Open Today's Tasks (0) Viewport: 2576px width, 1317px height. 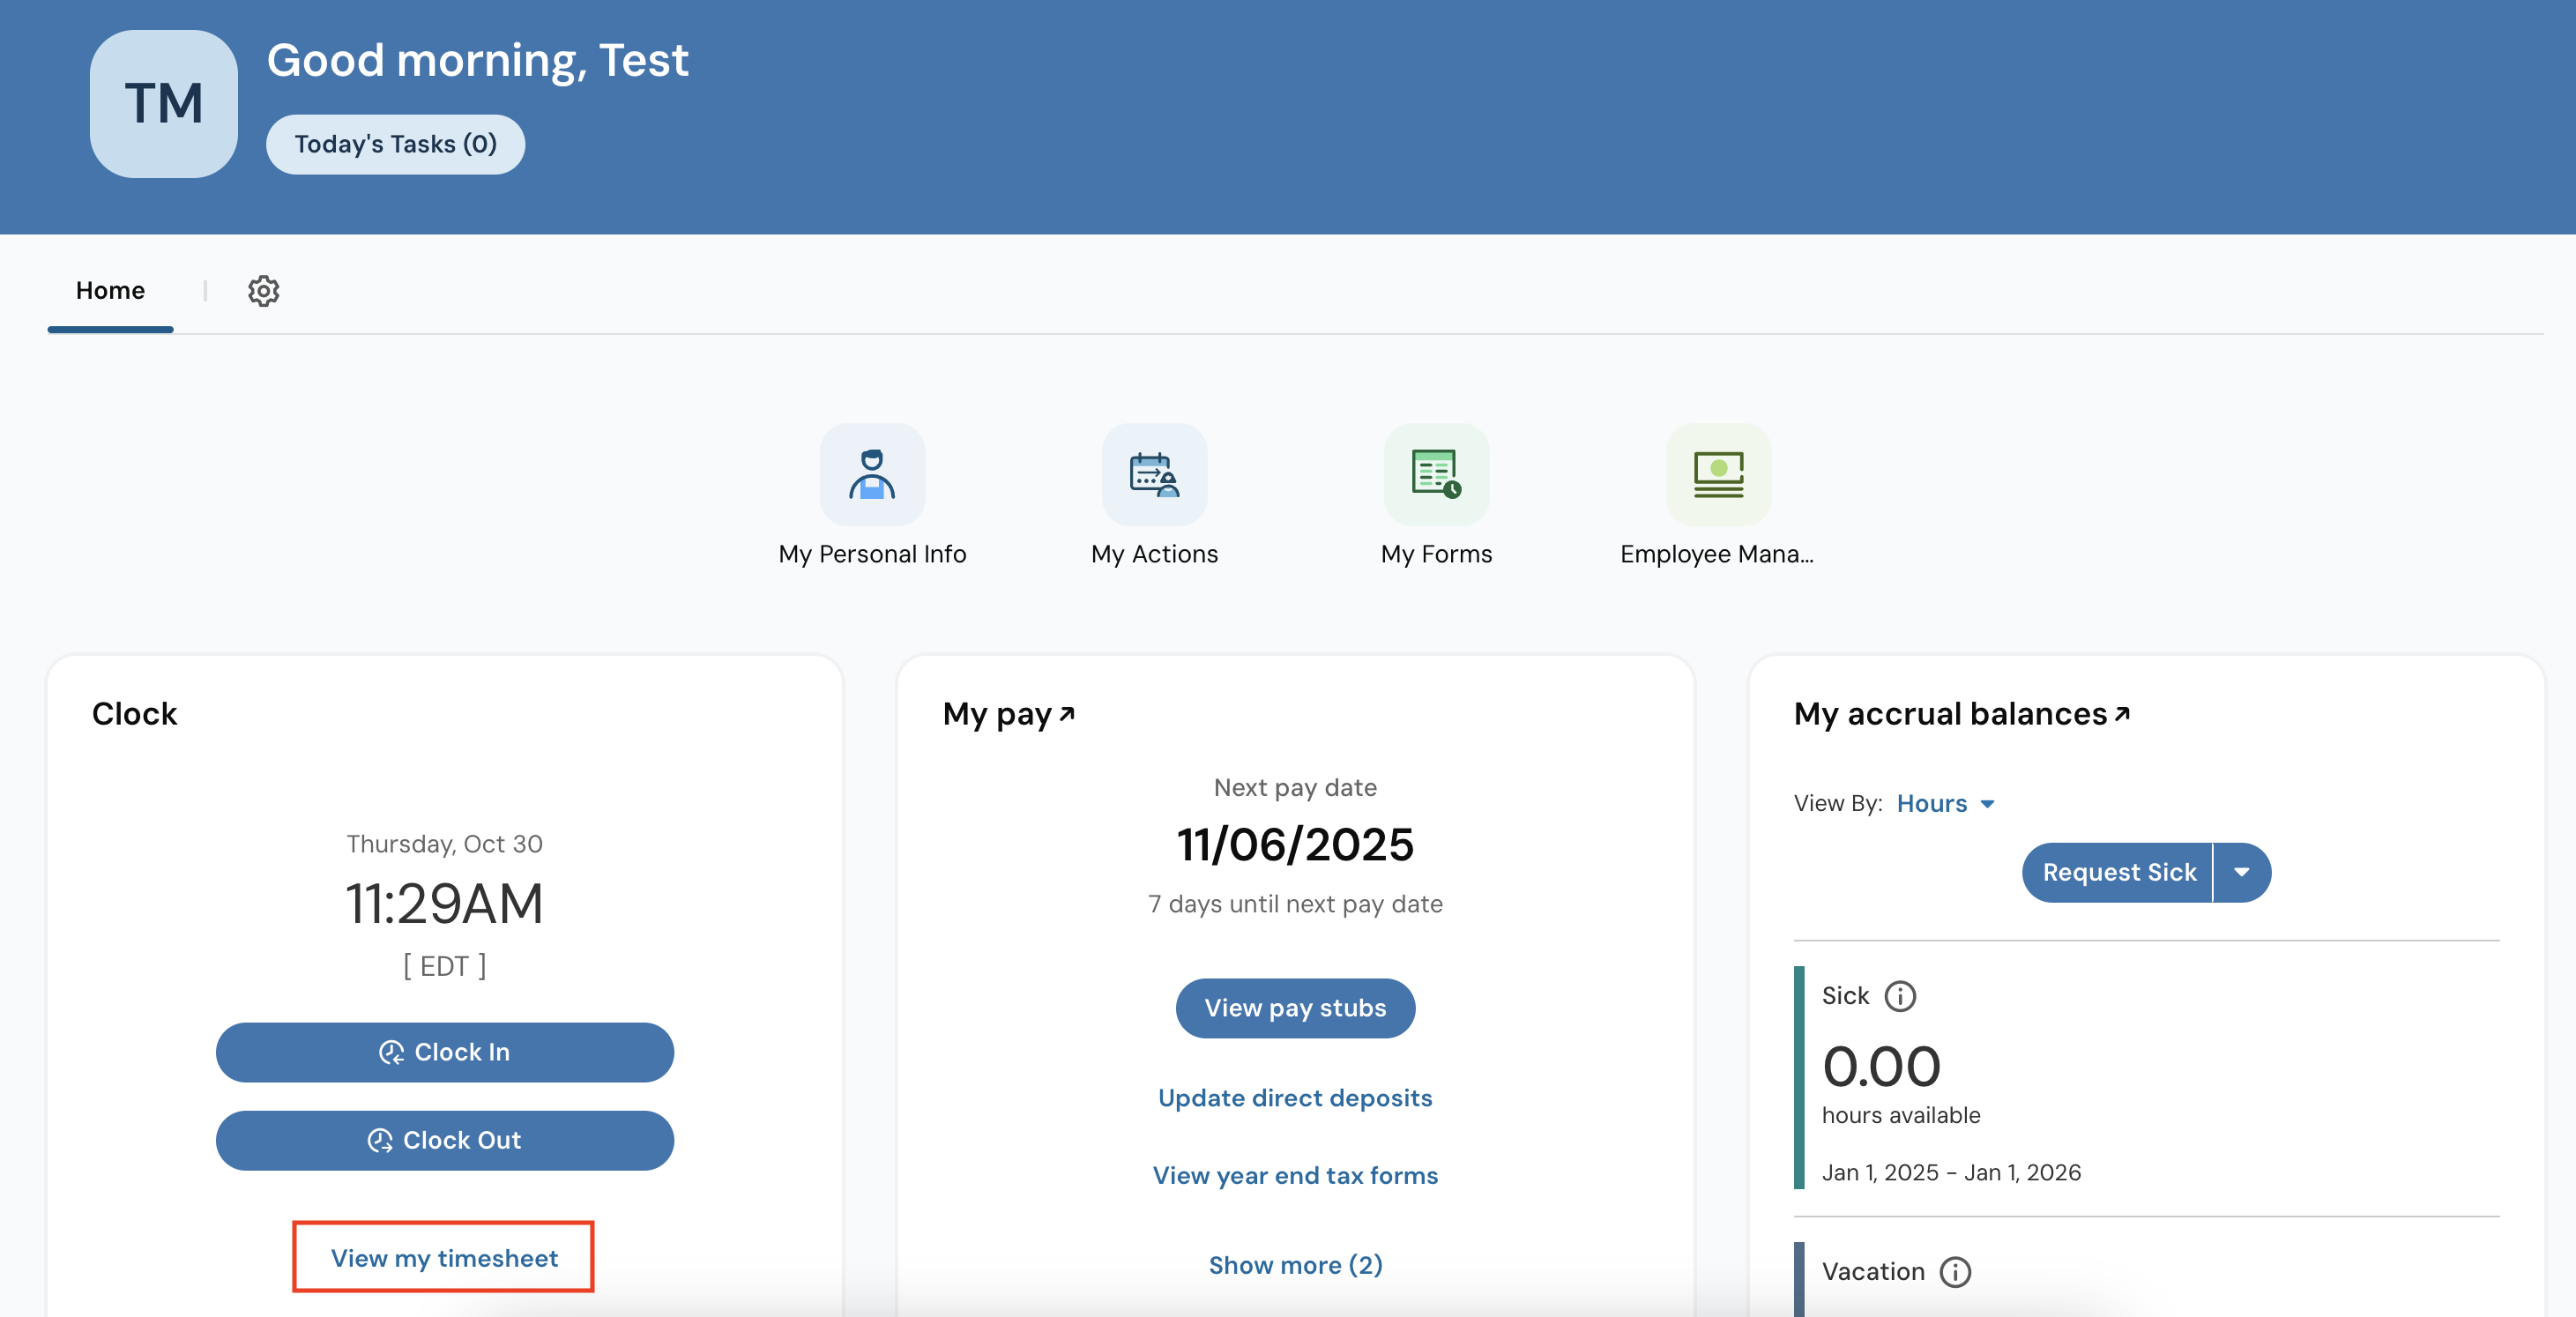coord(395,144)
